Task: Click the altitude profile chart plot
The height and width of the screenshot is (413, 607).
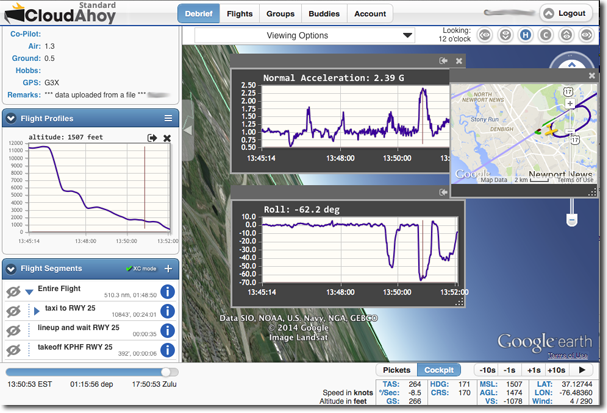Action: coord(99,188)
